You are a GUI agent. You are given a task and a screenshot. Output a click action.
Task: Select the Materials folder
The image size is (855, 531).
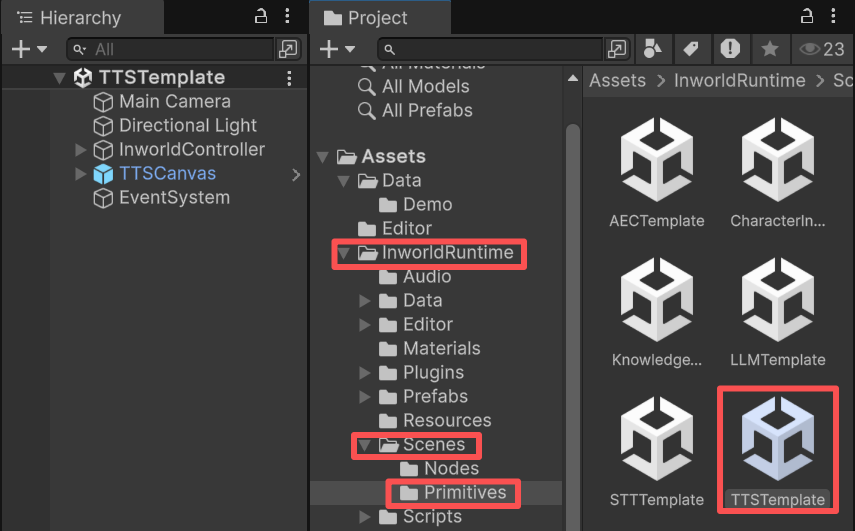442,348
